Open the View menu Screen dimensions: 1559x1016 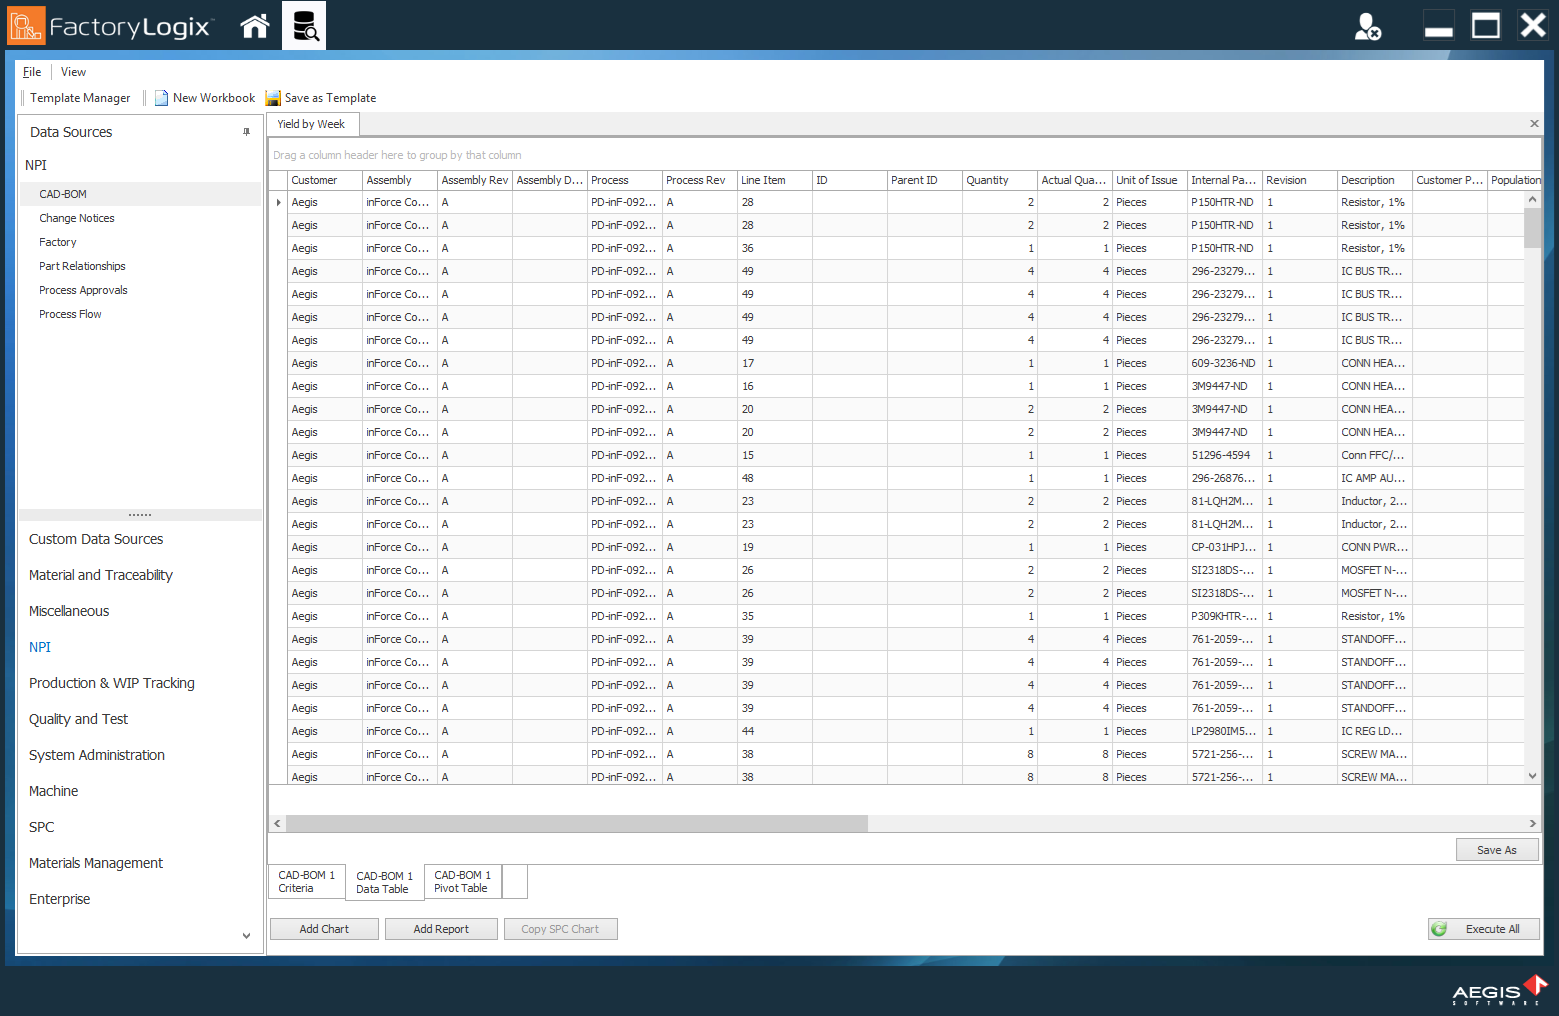click(x=73, y=71)
